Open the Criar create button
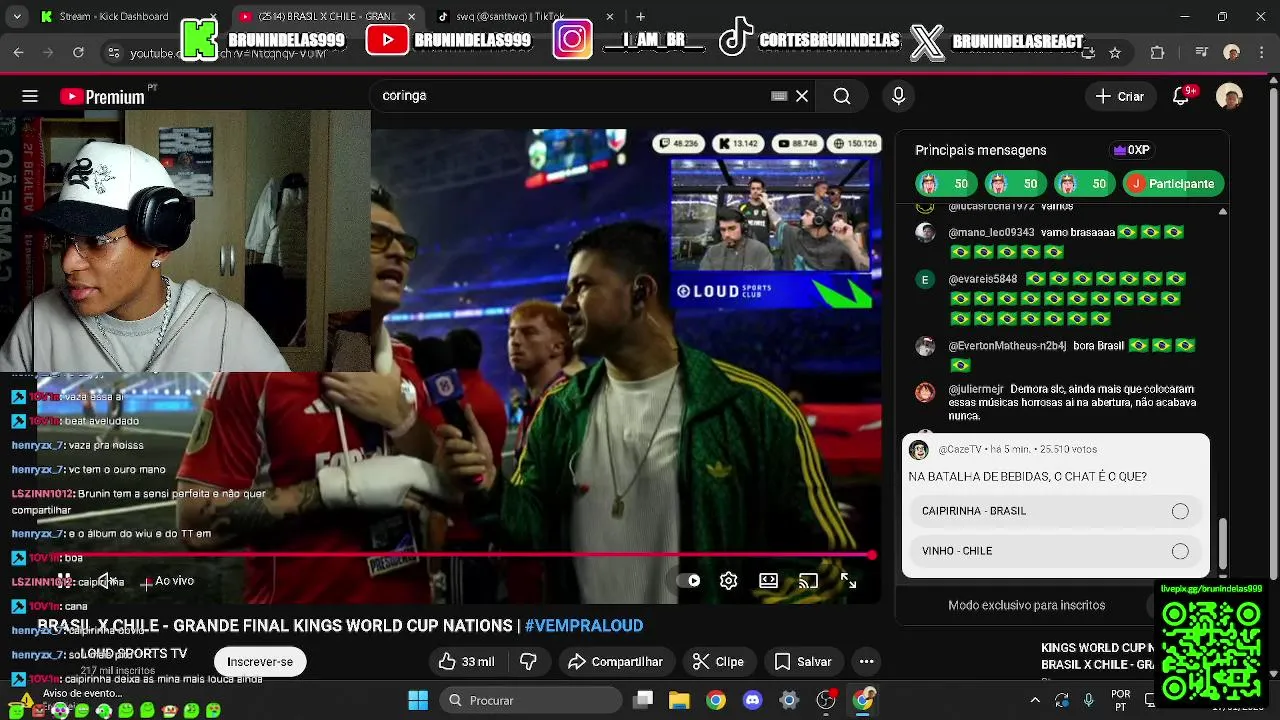Screen dimensions: 1280x720 point(1120,96)
